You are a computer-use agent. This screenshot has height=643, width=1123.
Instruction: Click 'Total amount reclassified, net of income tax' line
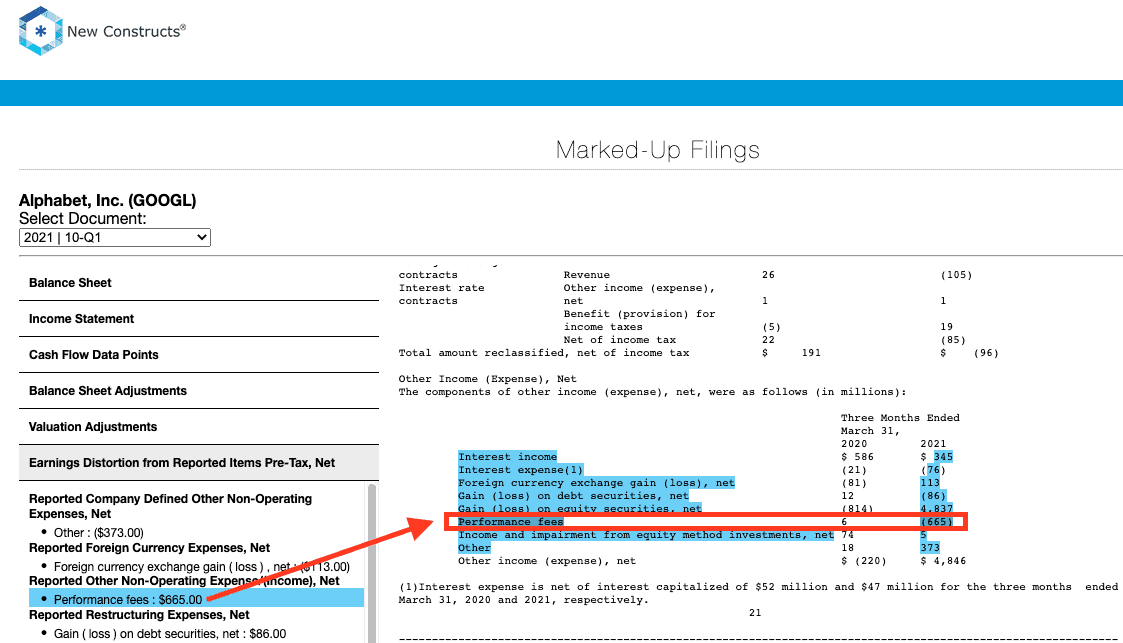544,353
